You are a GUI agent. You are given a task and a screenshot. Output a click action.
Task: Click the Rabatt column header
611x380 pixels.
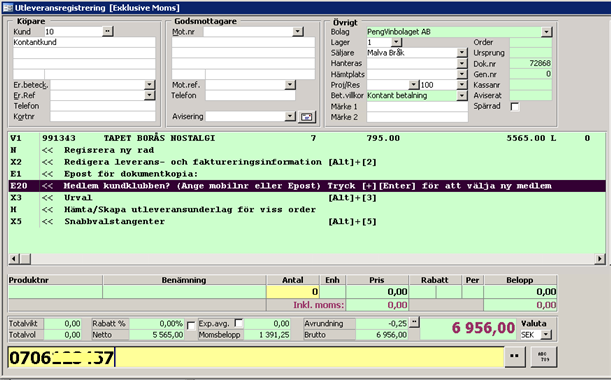point(435,280)
